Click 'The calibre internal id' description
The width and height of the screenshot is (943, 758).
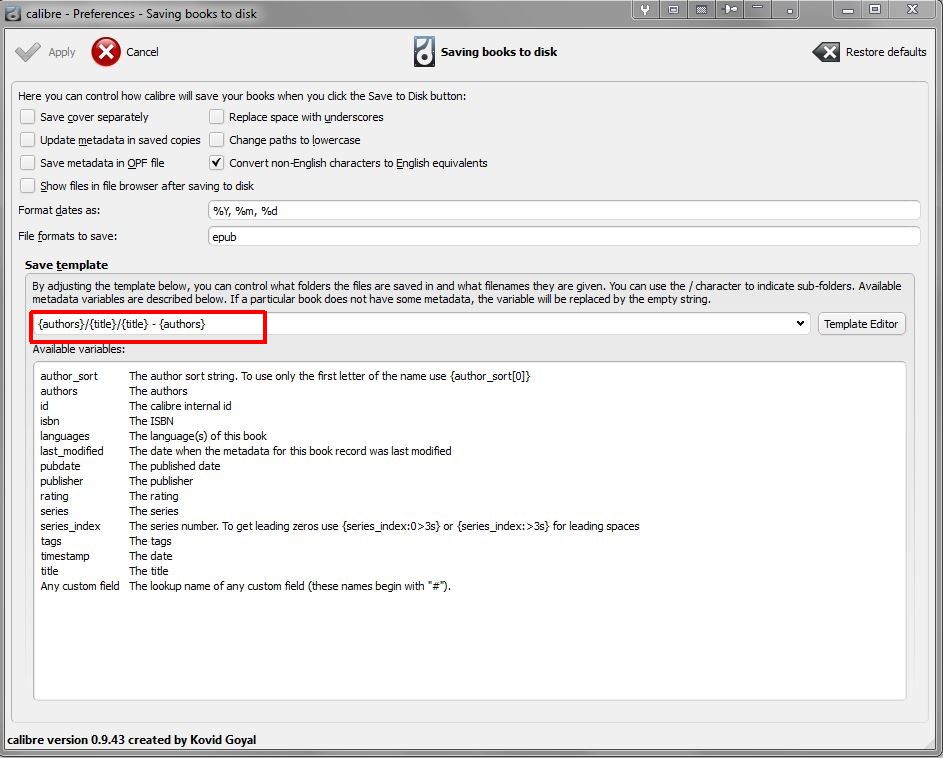(x=180, y=406)
